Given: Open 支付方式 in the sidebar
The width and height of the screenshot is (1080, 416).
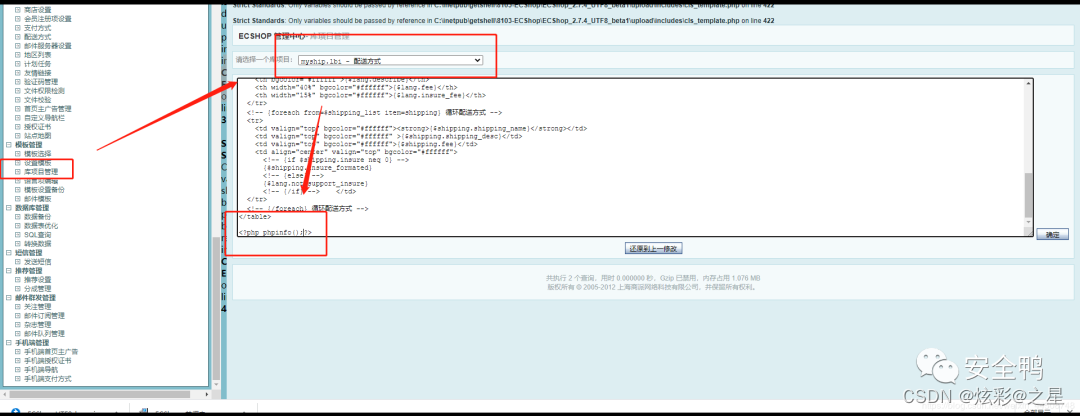Looking at the screenshot, I should 37,28.
